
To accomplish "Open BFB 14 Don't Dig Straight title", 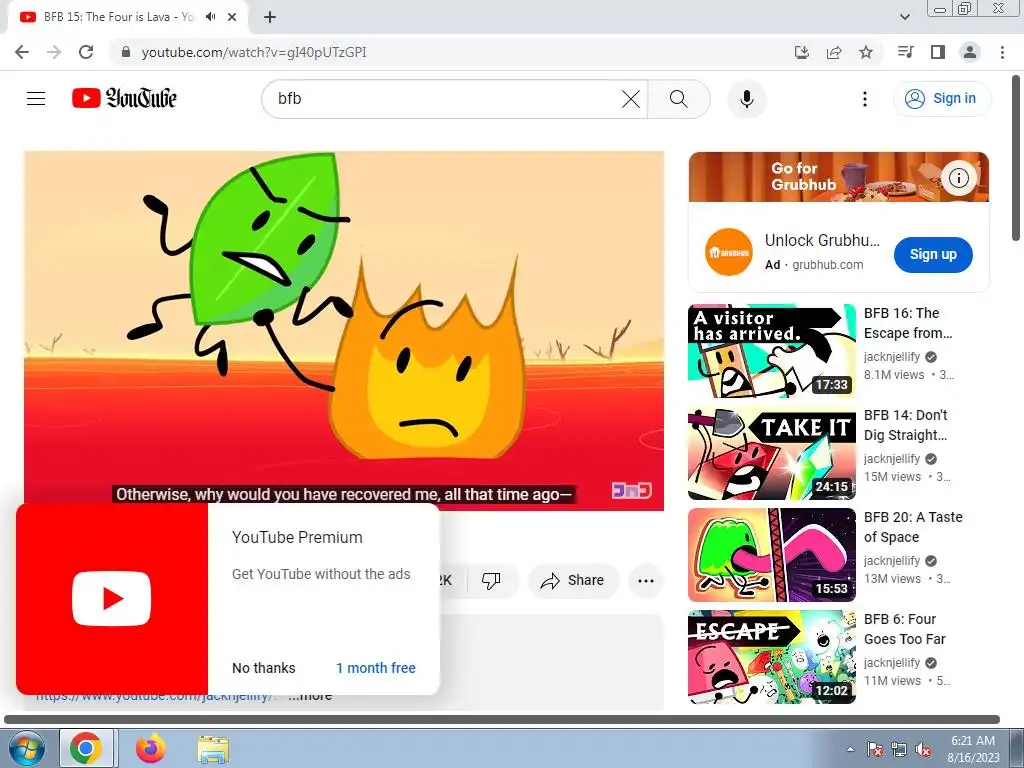I will (x=906, y=425).
